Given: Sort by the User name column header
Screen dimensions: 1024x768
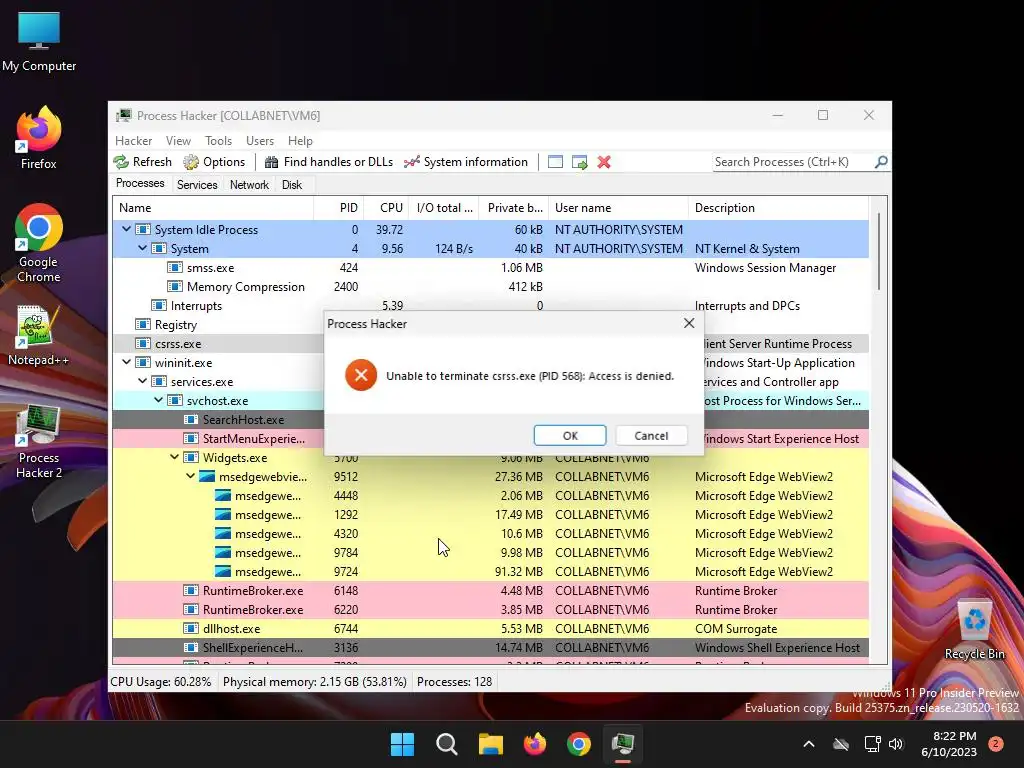Looking at the screenshot, I should [x=618, y=208].
